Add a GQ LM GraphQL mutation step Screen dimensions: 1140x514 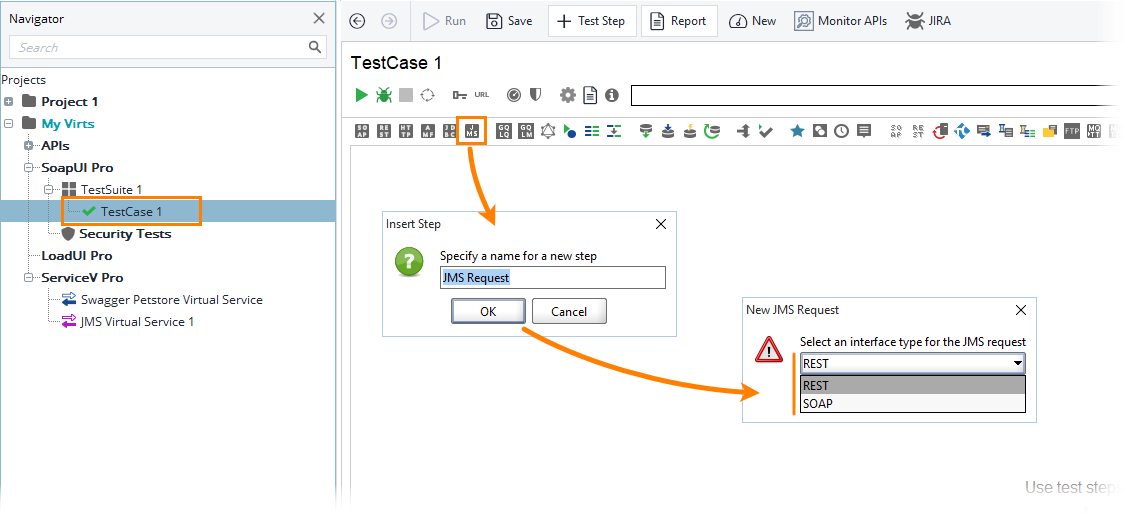pyautogui.click(x=525, y=131)
